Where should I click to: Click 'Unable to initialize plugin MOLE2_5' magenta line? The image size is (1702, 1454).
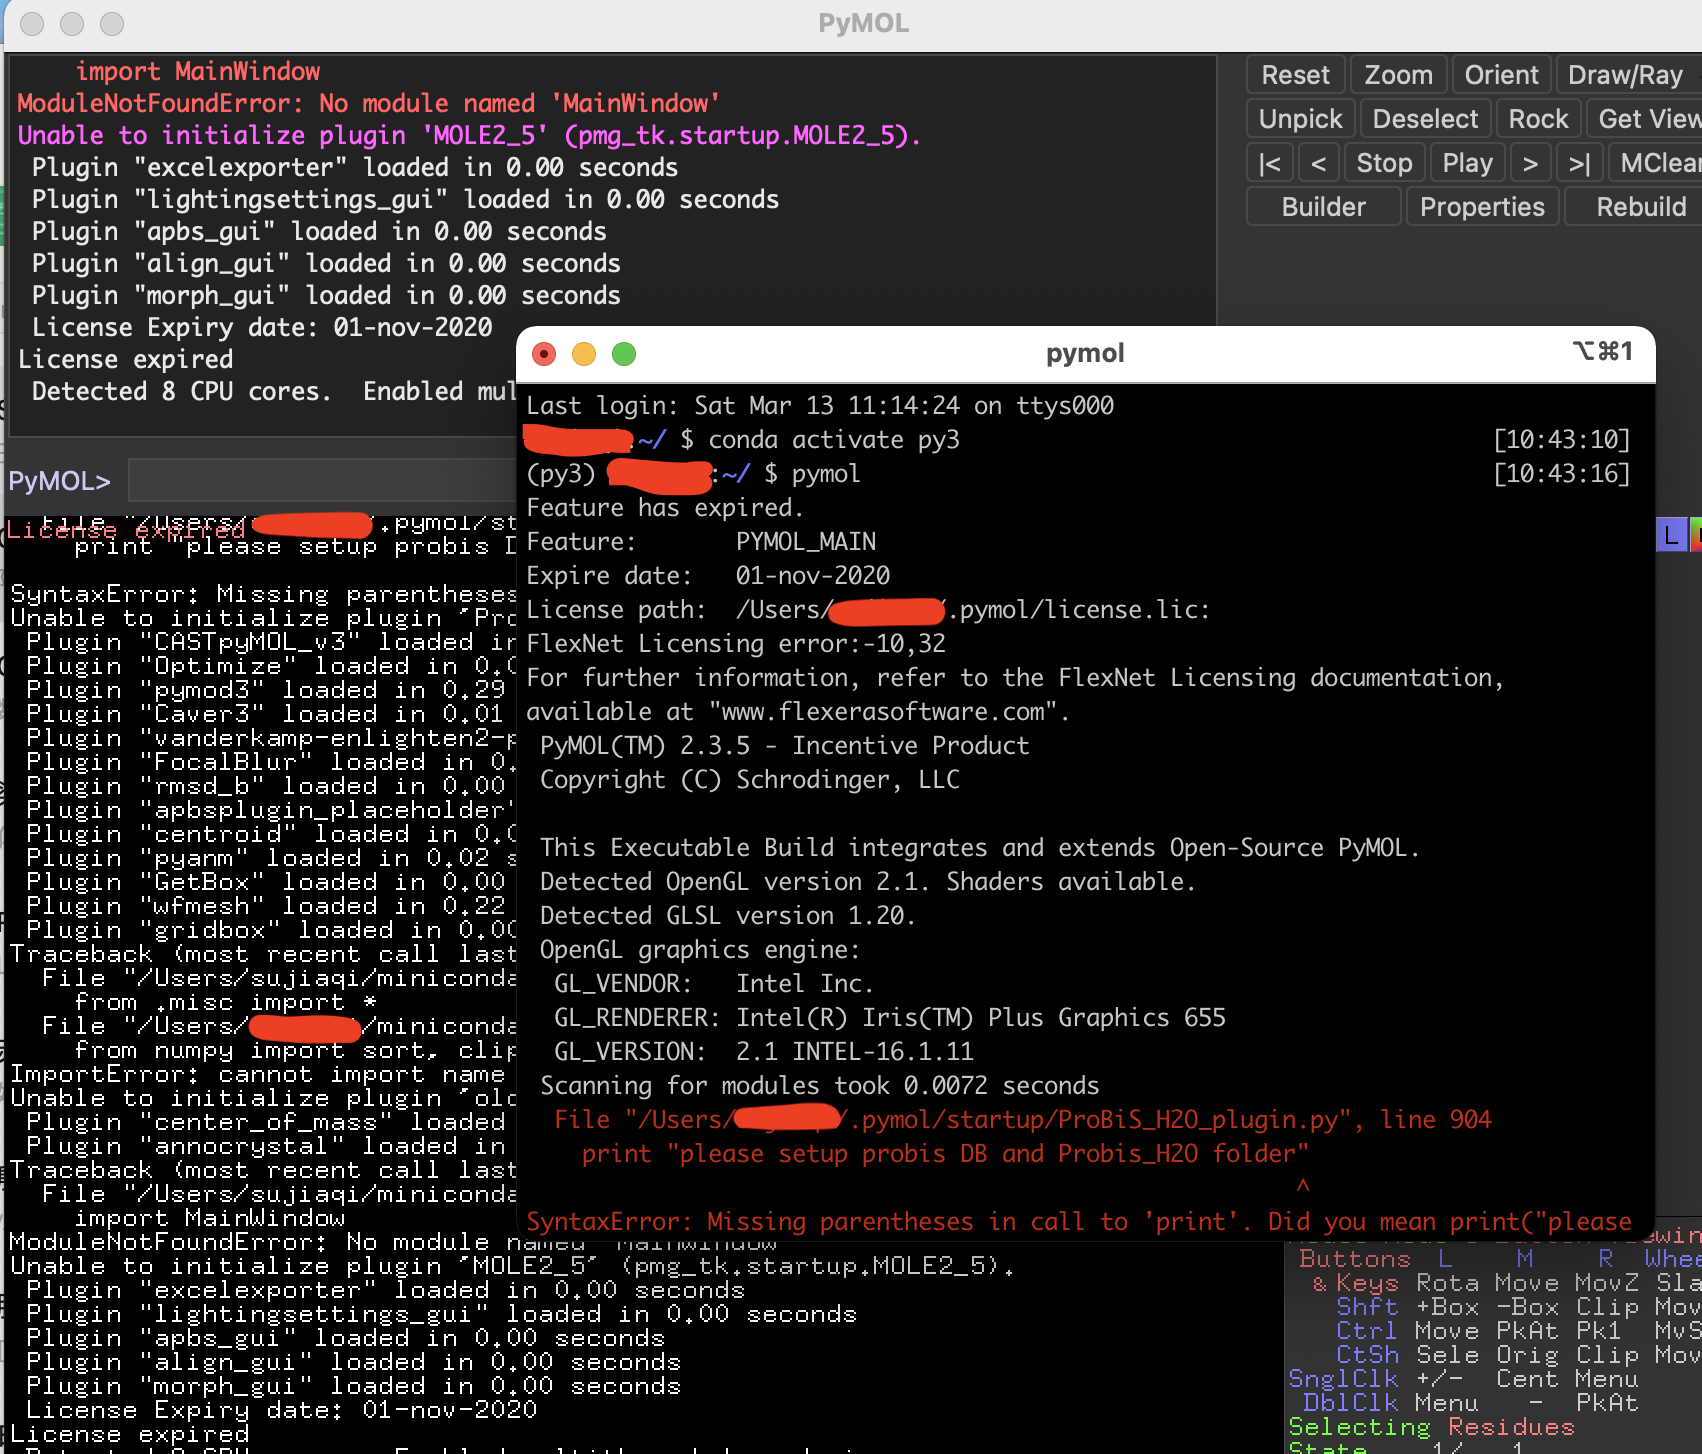point(469,136)
